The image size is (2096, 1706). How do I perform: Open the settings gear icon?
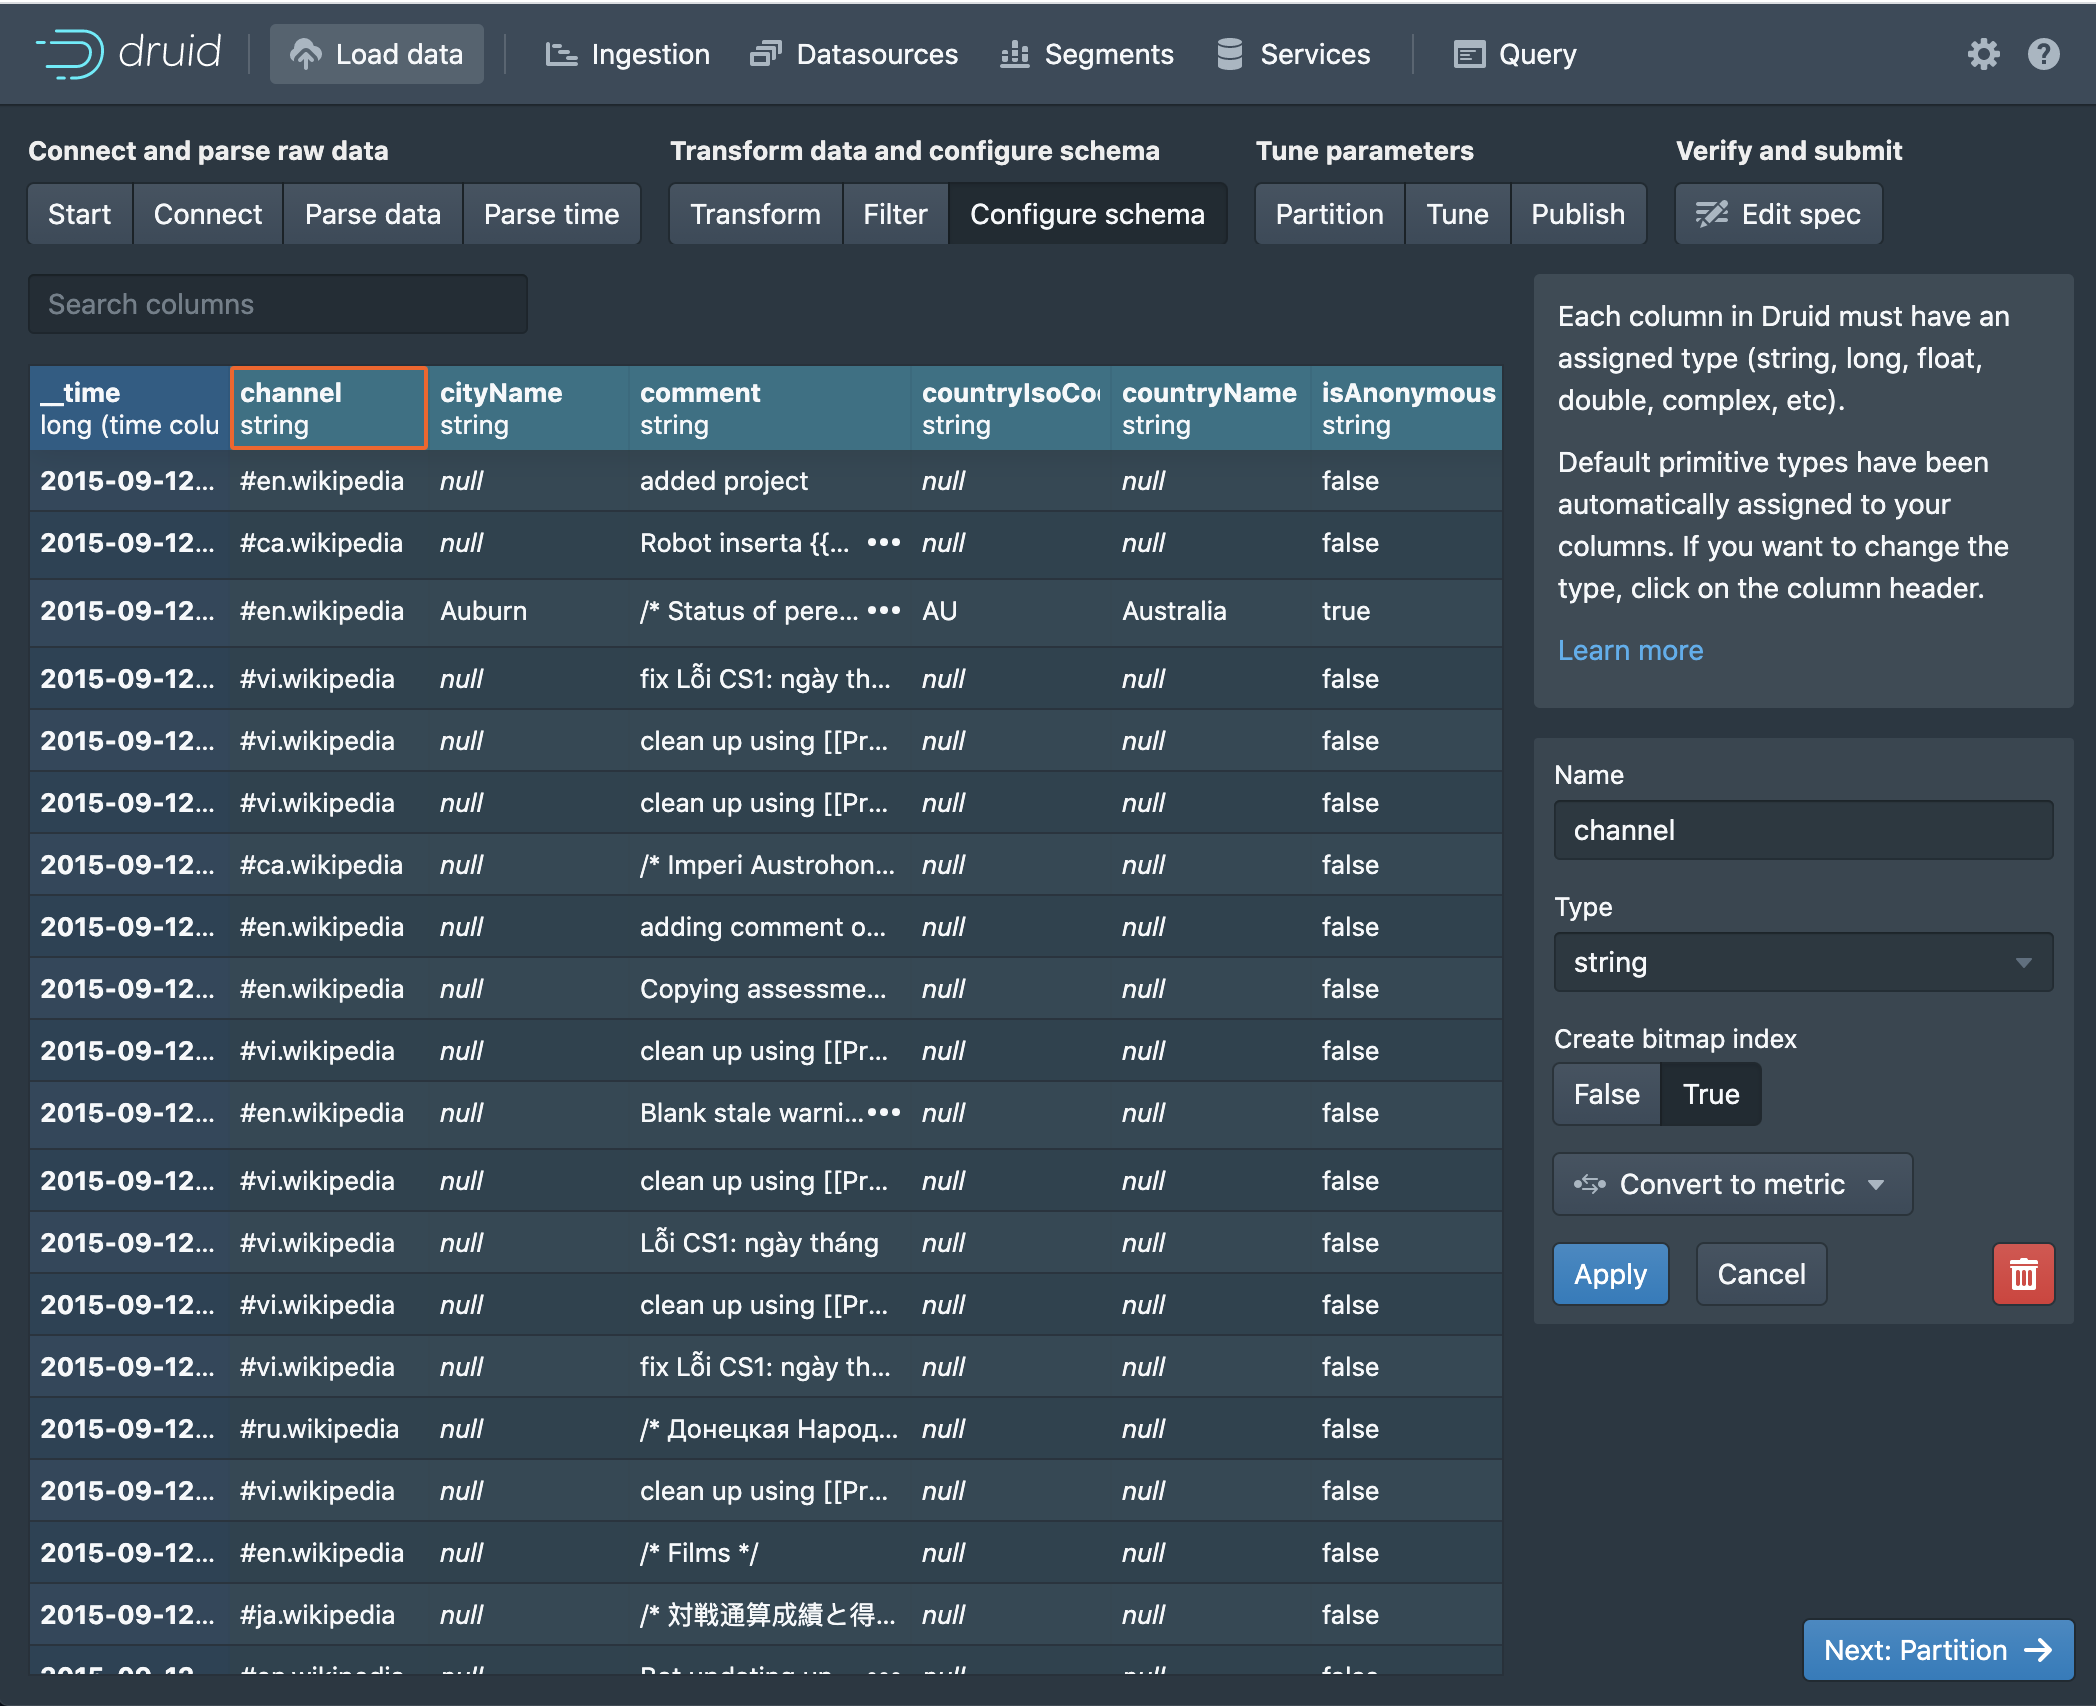pyautogui.click(x=1983, y=54)
